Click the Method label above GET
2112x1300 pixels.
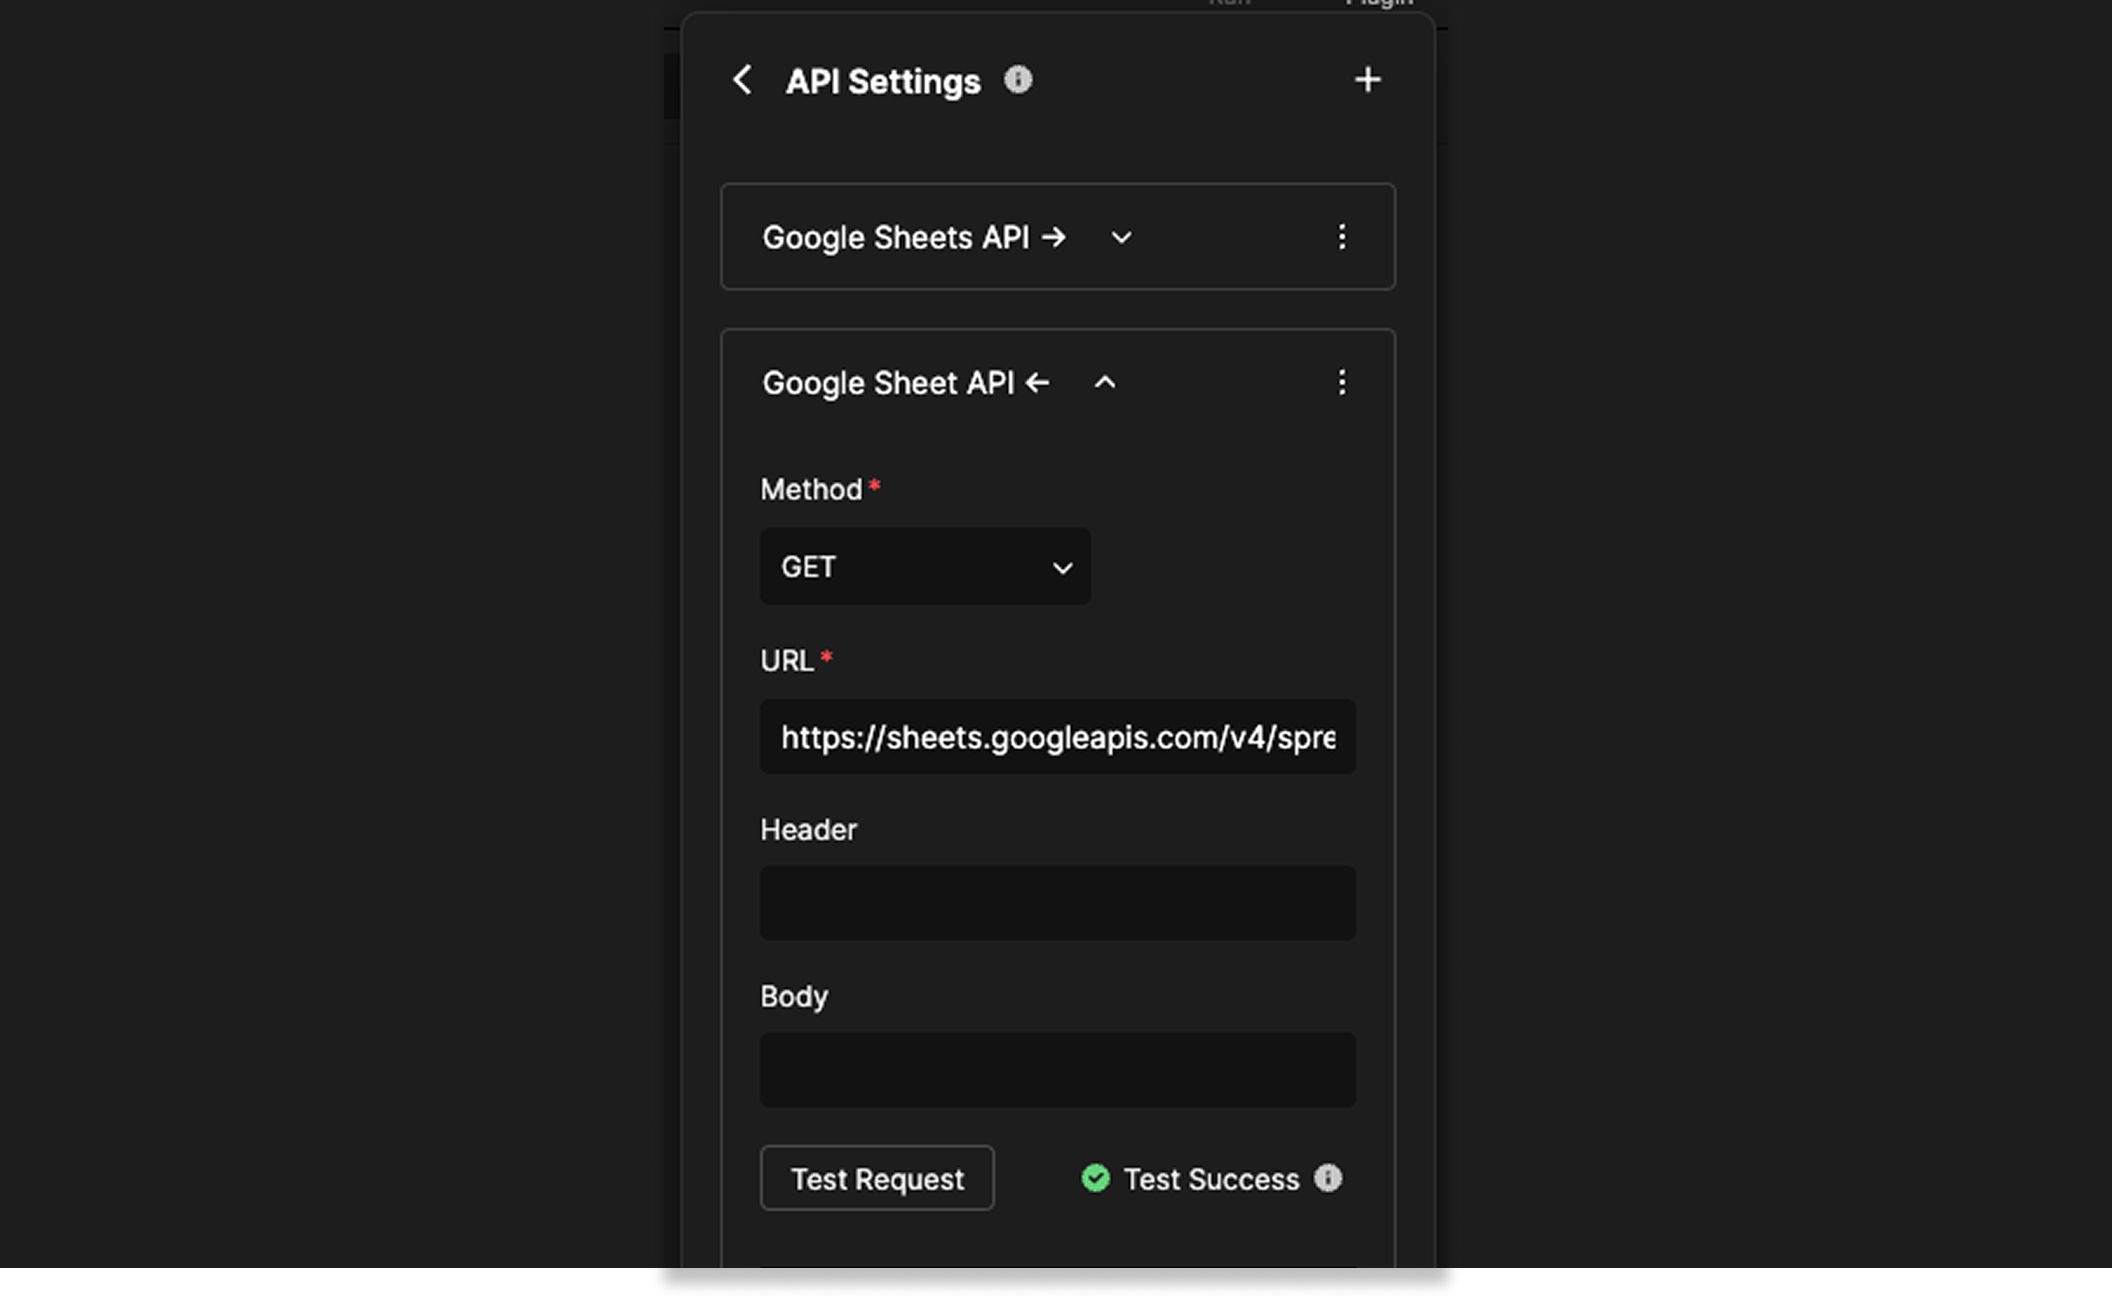click(x=810, y=489)
